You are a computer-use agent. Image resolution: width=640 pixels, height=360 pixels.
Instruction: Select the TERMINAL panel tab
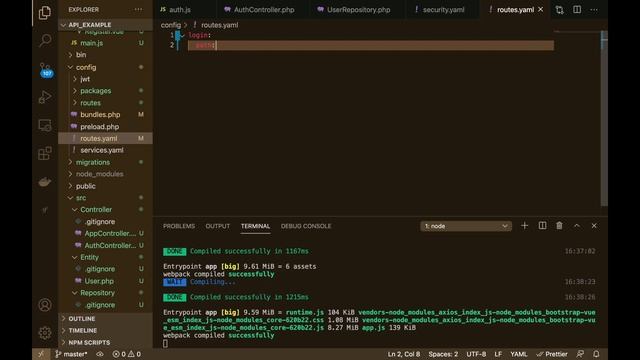(x=255, y=226)
